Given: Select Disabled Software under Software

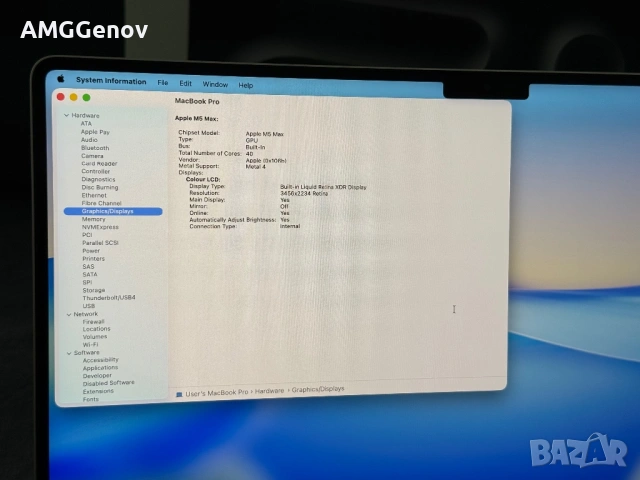Looking at the screenshot, I should coord(109,383).
